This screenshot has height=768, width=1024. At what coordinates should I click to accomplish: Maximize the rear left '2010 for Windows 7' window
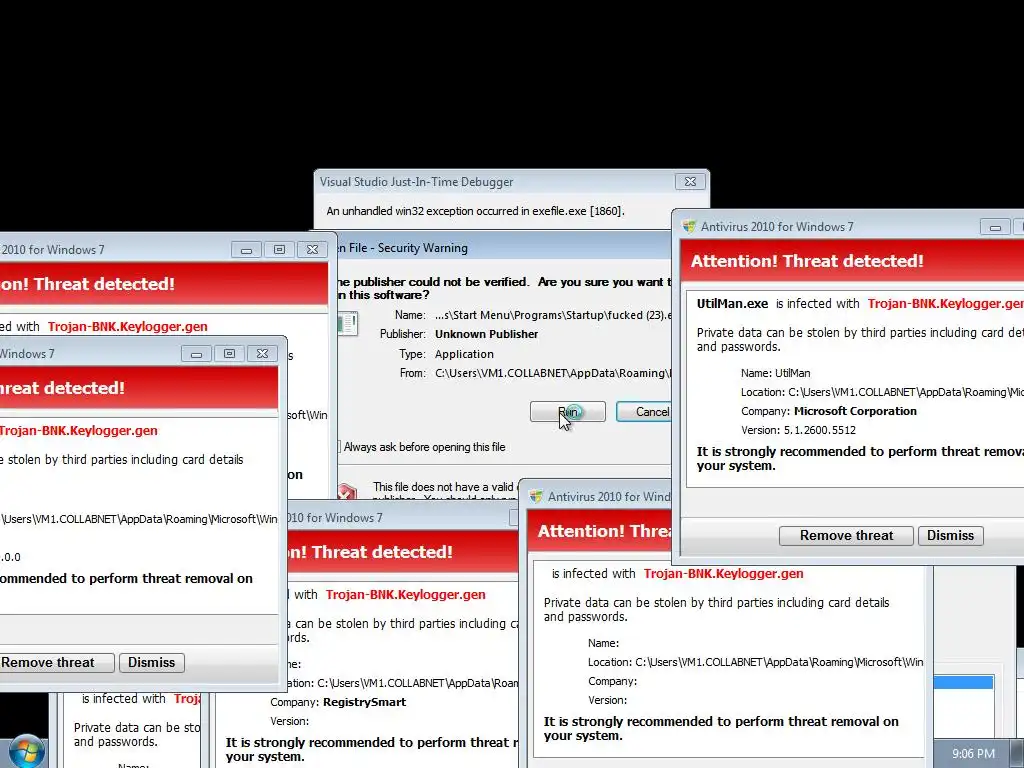pos(280,250)
